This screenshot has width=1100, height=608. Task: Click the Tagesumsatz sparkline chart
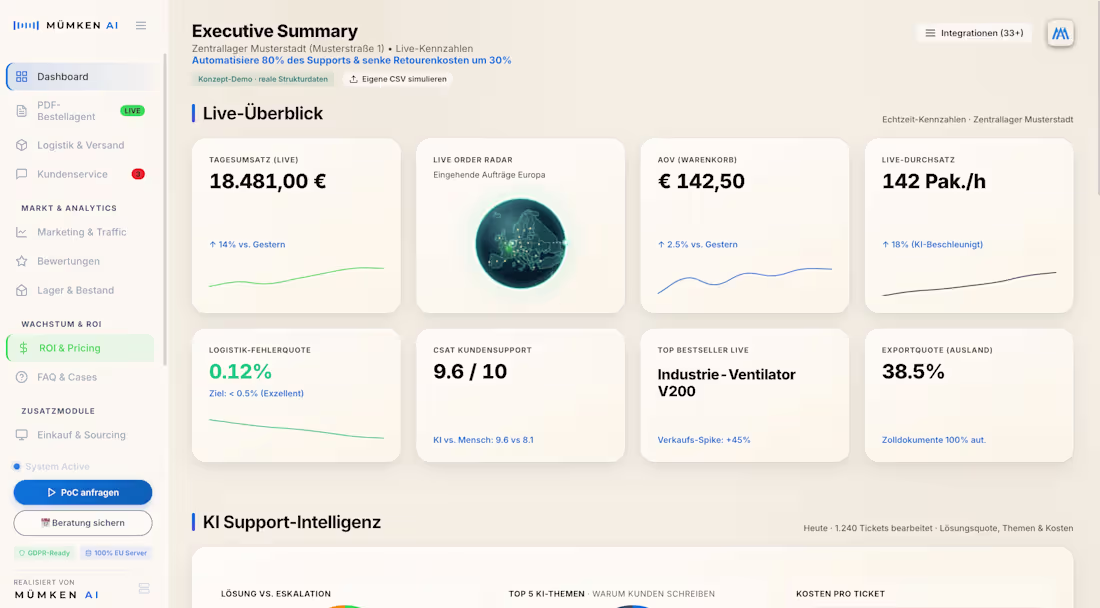click(296, 276)
